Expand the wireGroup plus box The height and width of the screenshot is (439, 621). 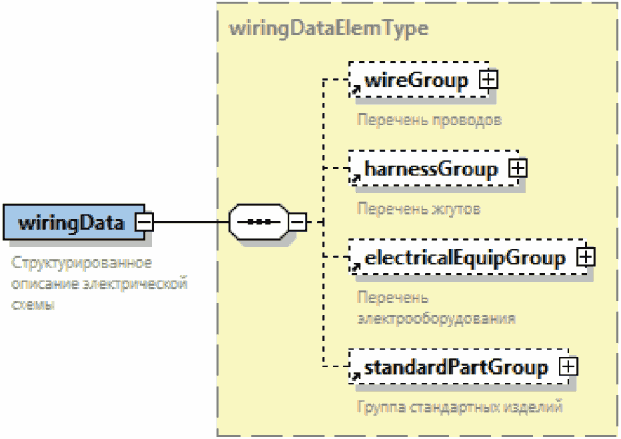[x=488, y=81]
